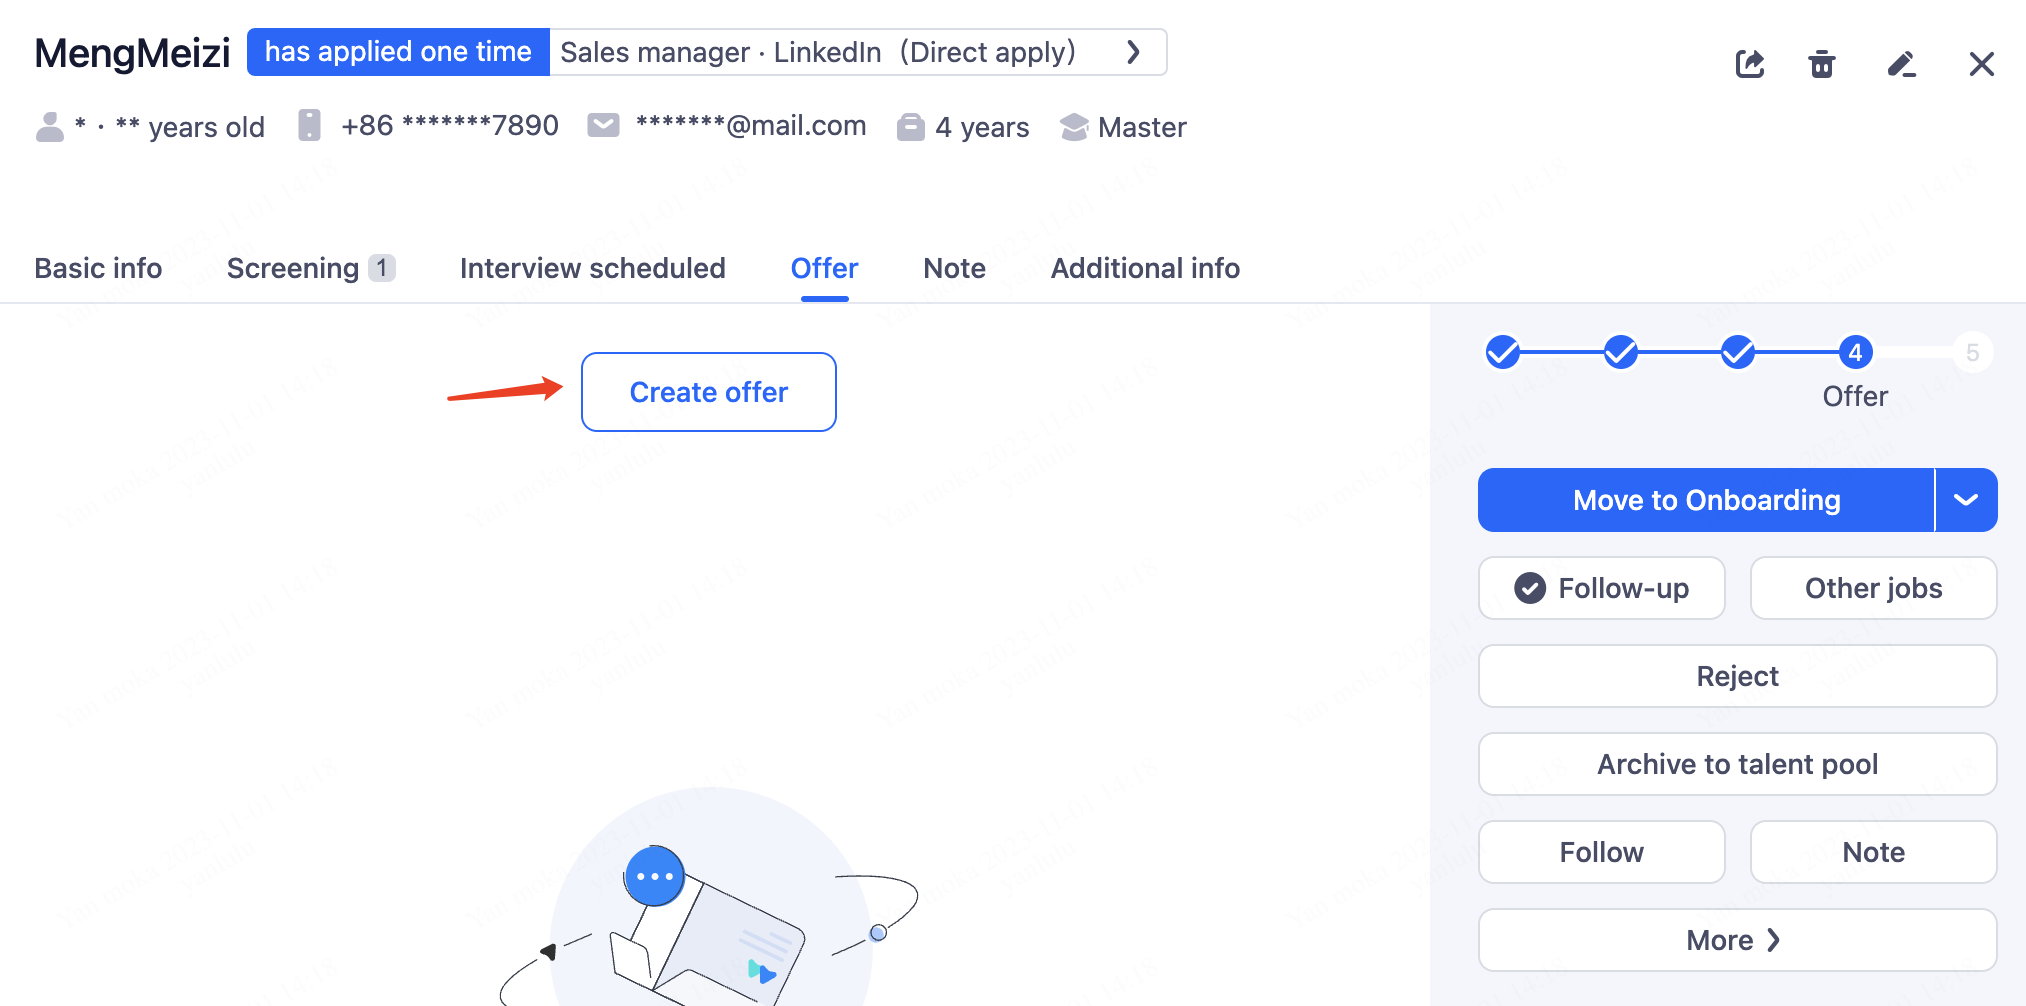Click the education graduation cap icon
This screenshot has width=2026, height=1006.
(x=1074, y=127)
